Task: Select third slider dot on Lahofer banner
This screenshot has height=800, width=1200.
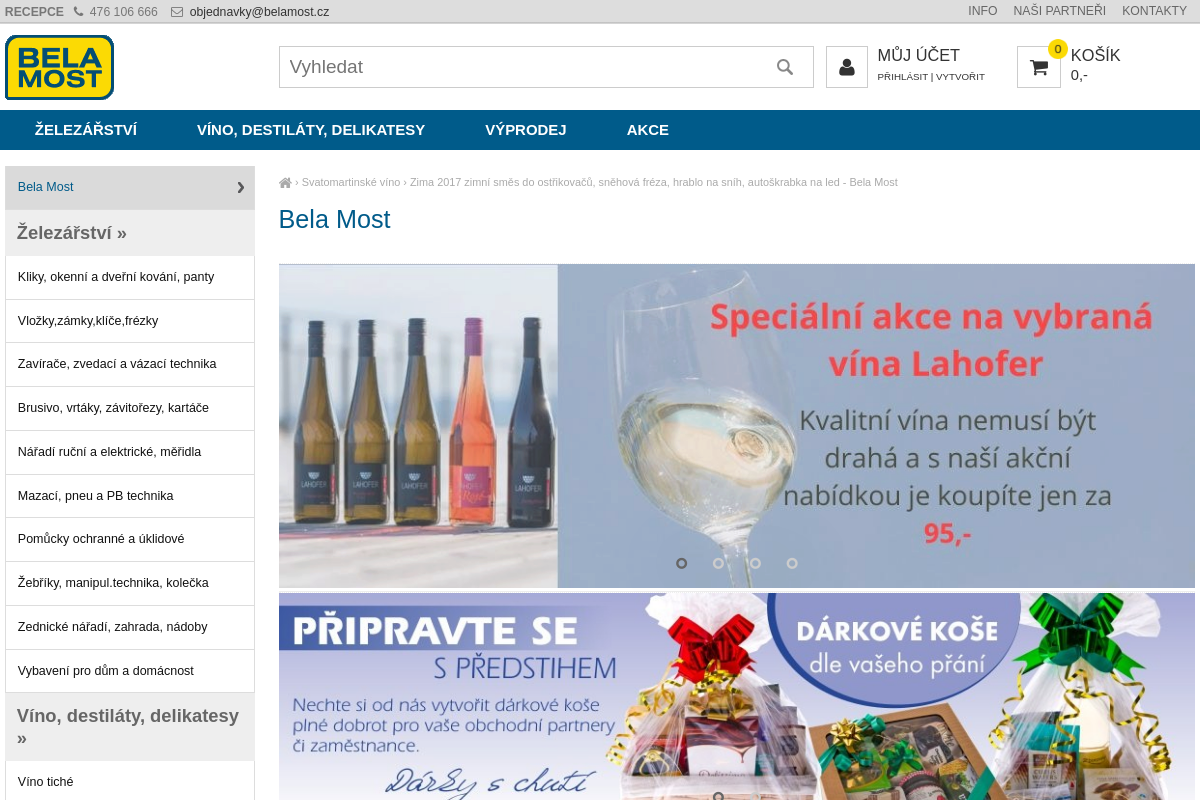Action: pyautogui.click(x=755, y=563)
